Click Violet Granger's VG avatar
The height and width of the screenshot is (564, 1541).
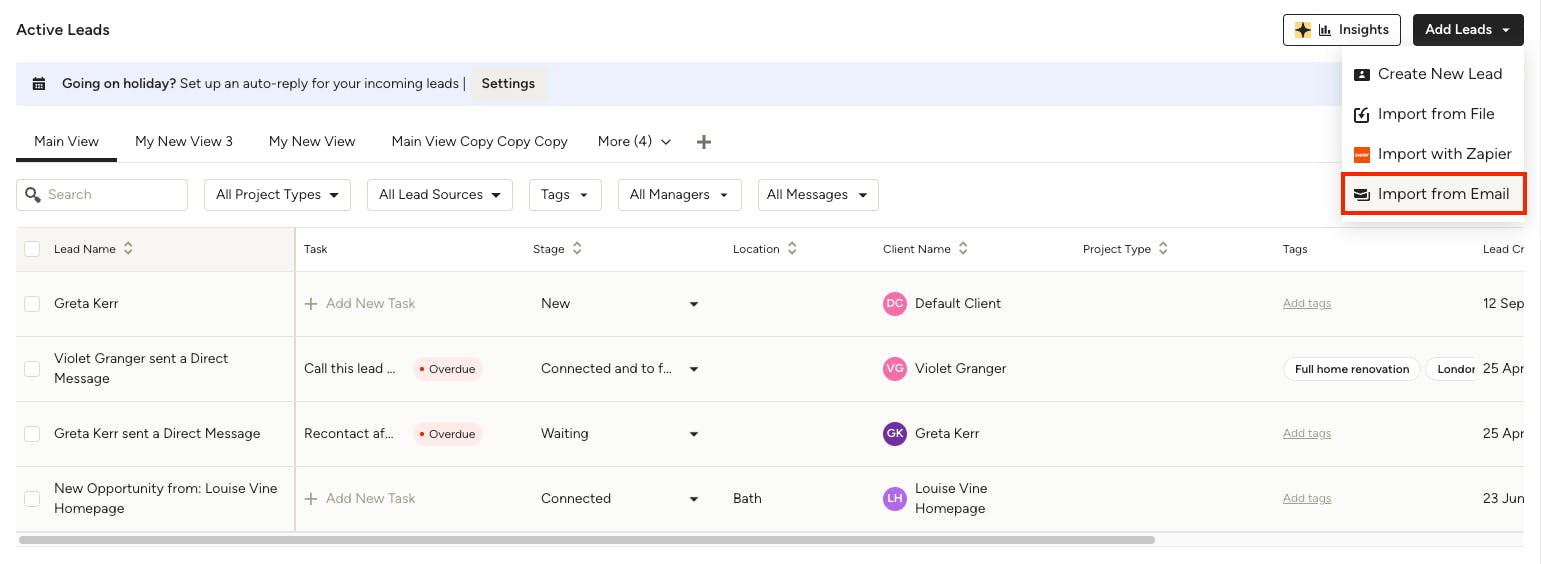coord(895,369)
